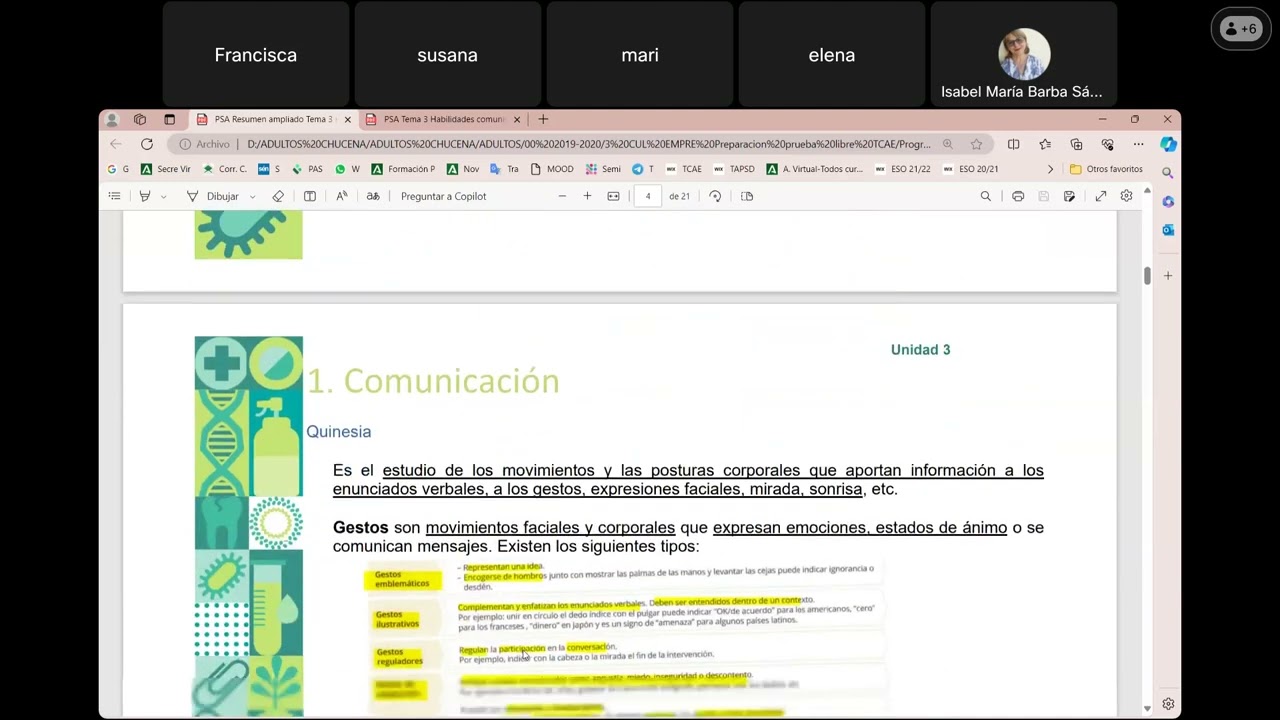1280x720 pixels.
Task: Open the browser profile icon
Action: tap(112, 119)
